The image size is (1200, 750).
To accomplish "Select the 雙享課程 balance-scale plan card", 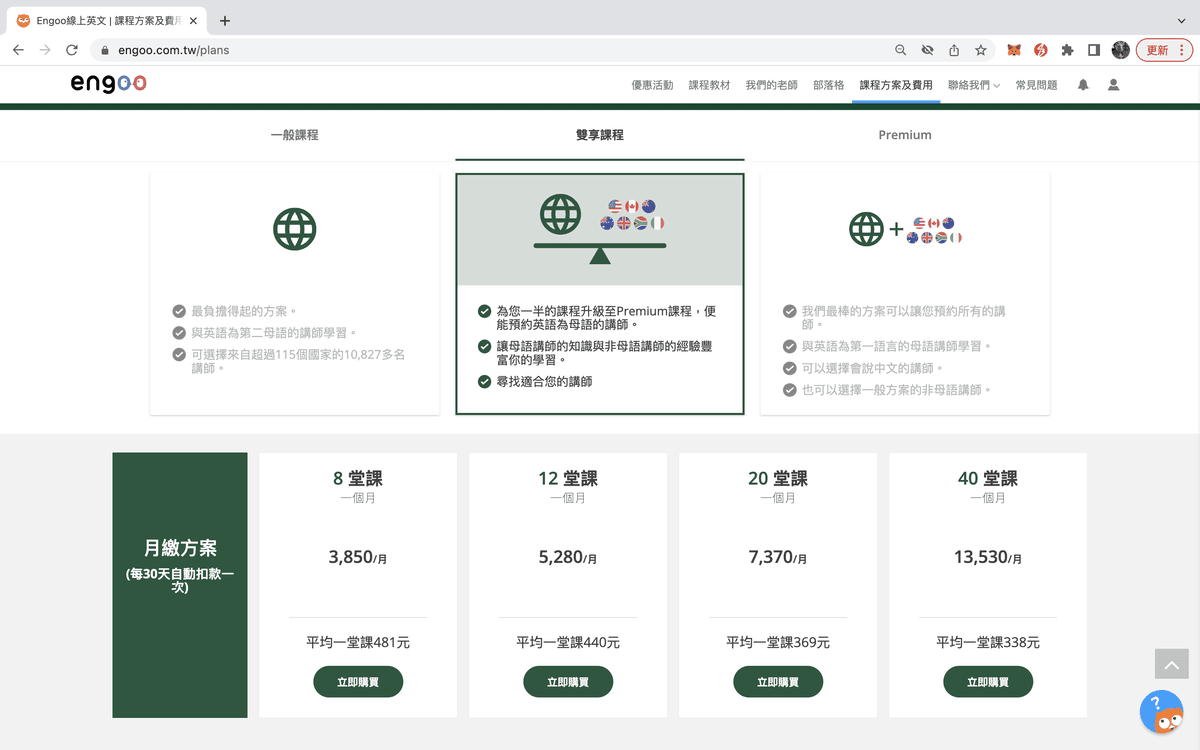I will click(x=600, y=294).
